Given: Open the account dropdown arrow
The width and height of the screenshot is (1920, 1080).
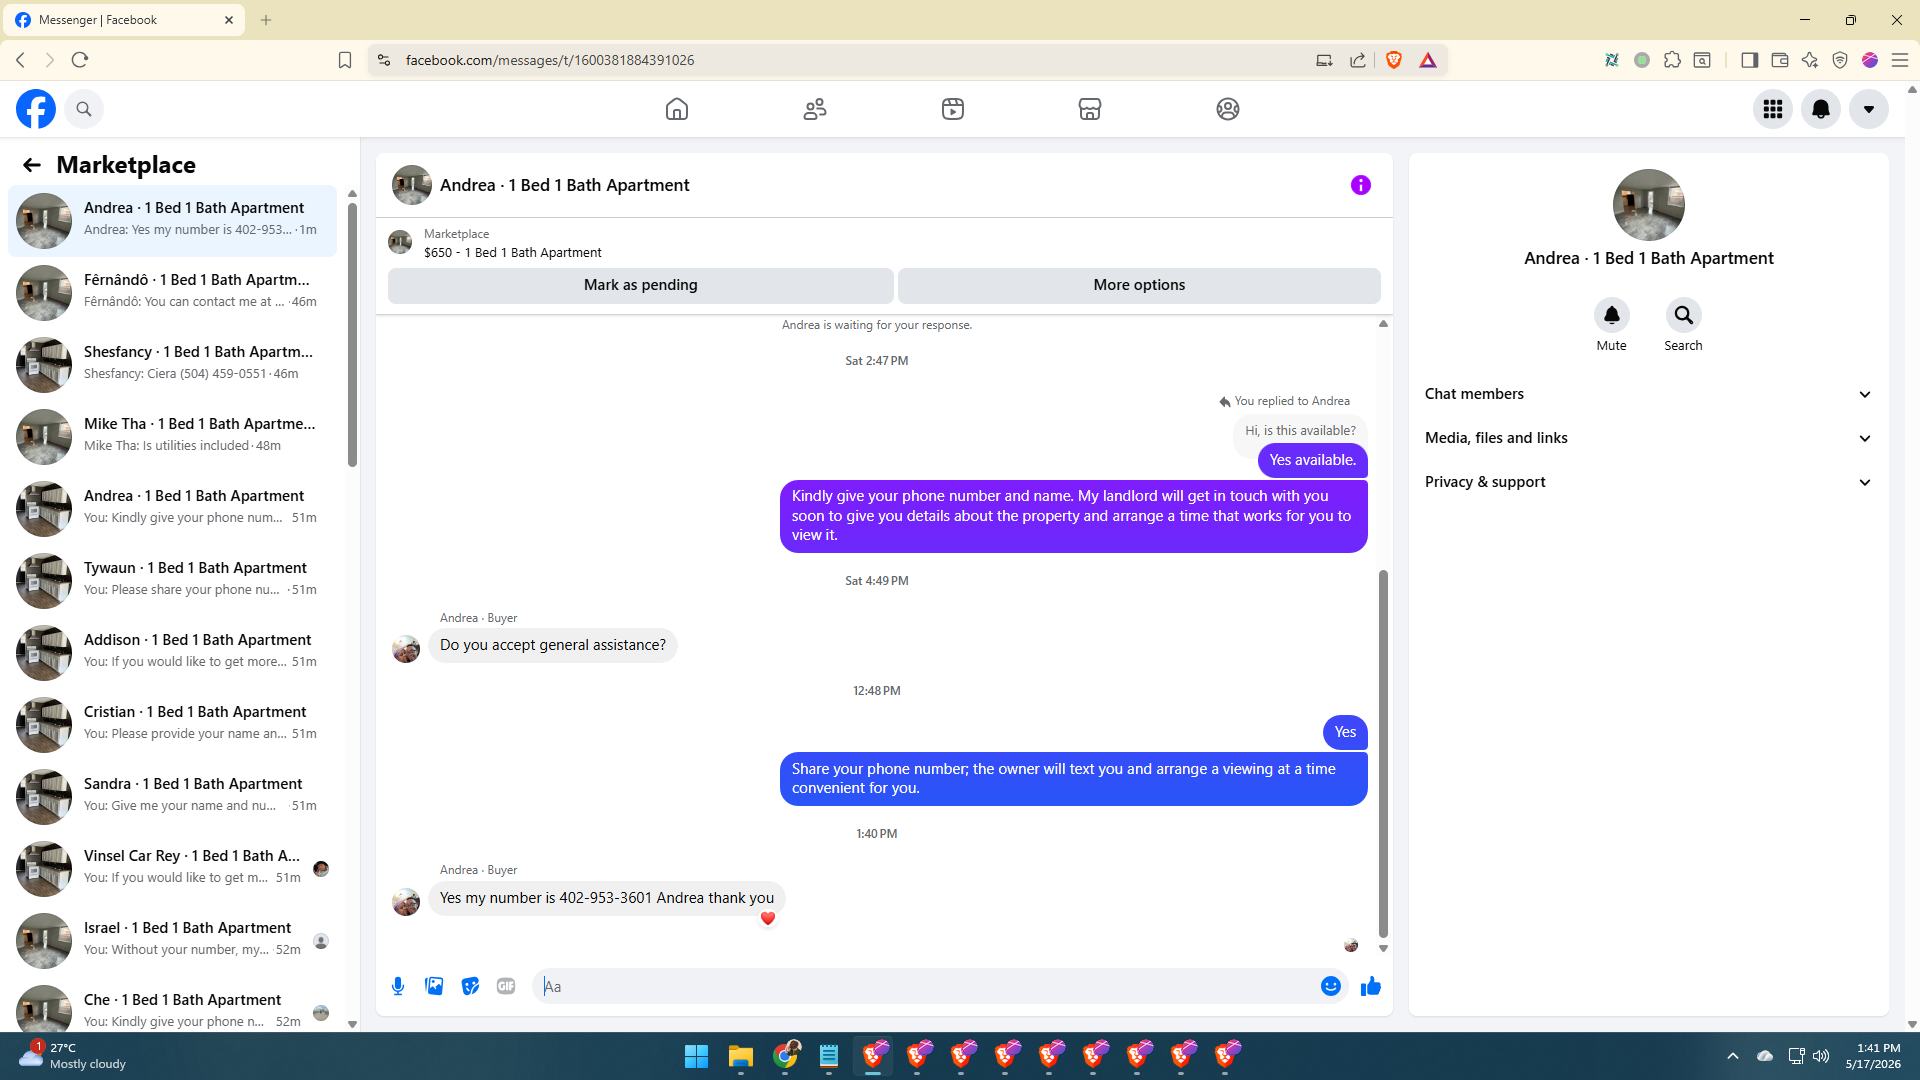Looking at the screenshot, I should pyautogui.click(x=1869, y=109).
